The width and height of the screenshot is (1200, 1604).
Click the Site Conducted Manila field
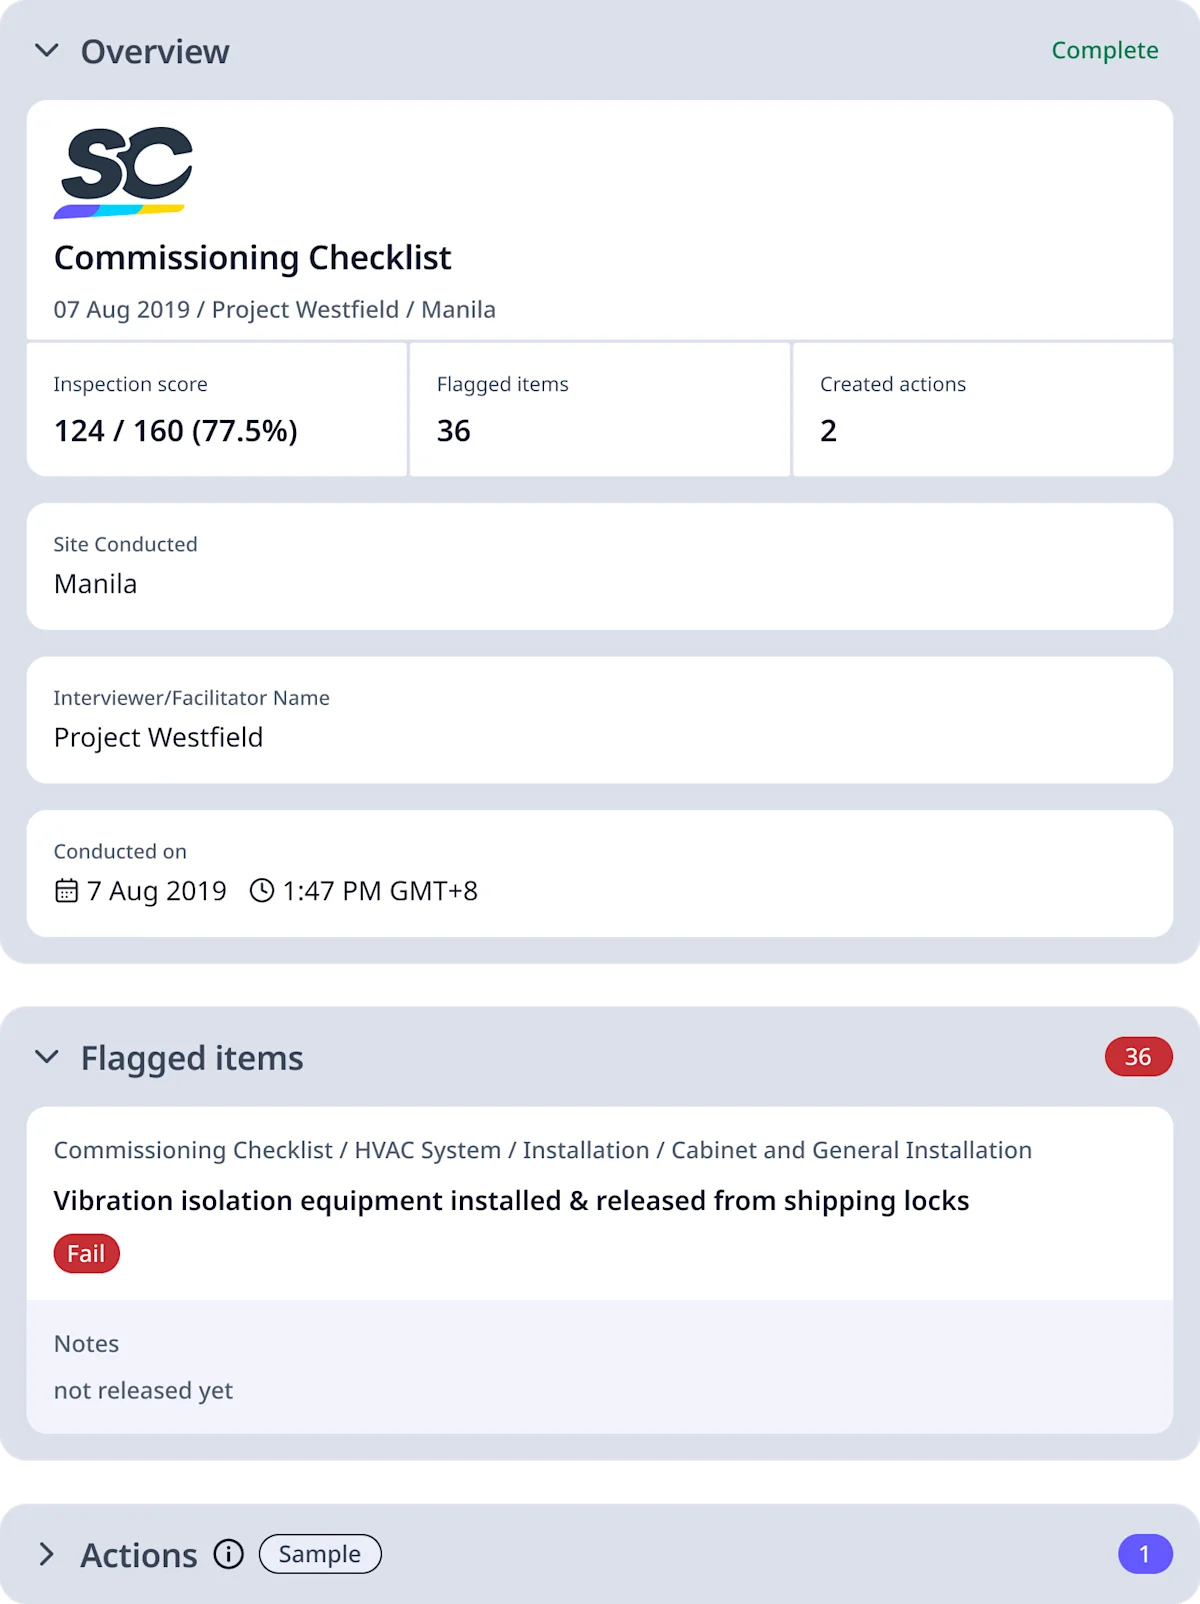600,566
